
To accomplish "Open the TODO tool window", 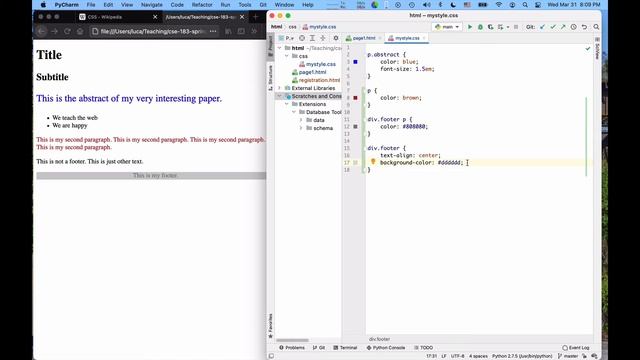I will 423,348.
